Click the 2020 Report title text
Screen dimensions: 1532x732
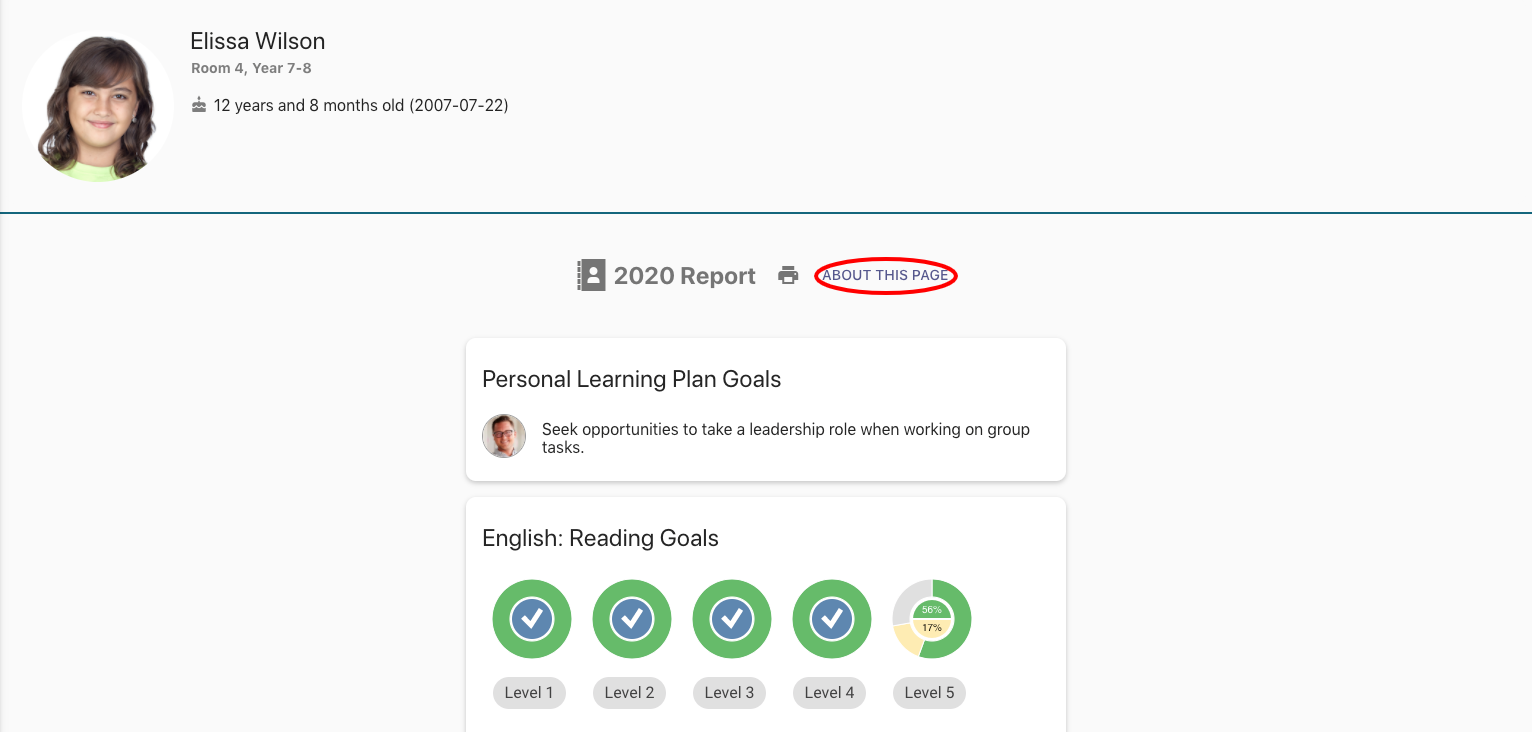click(x=684, y=276)
